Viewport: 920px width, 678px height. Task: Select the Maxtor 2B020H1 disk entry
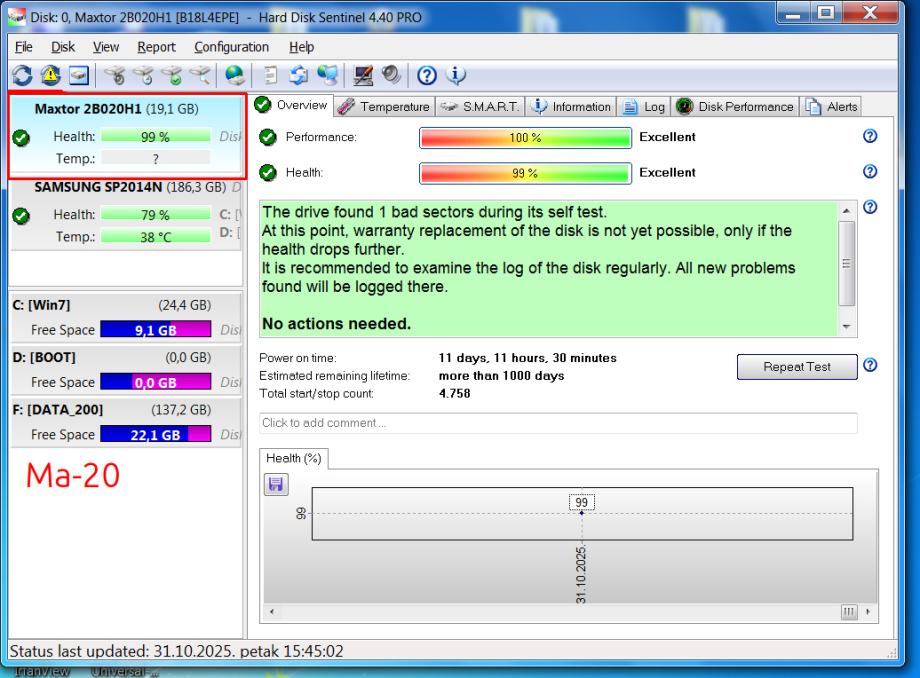click(127, 136)
